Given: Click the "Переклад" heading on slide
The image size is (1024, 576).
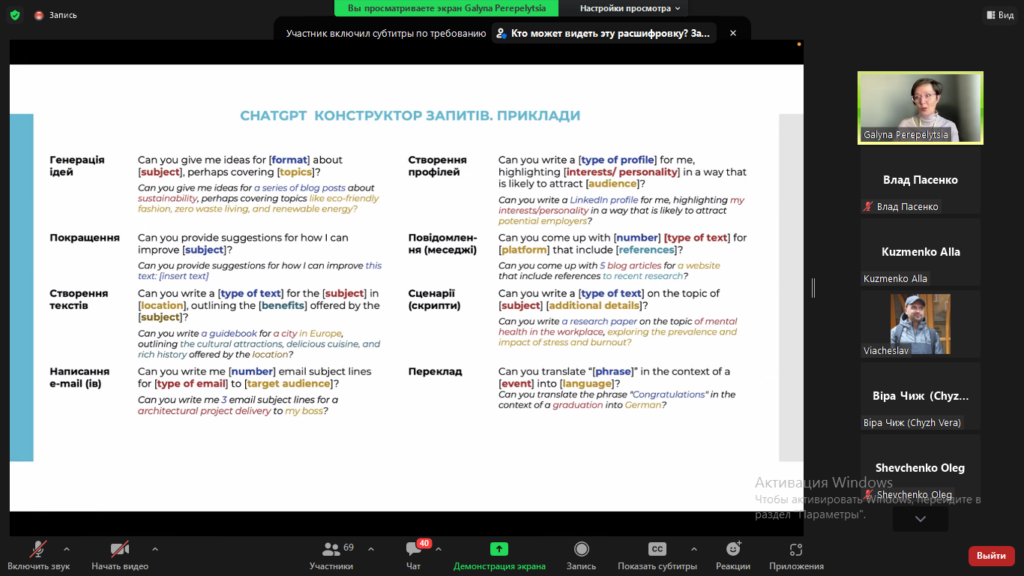Looking at the screenshot, I should [435, 372].
